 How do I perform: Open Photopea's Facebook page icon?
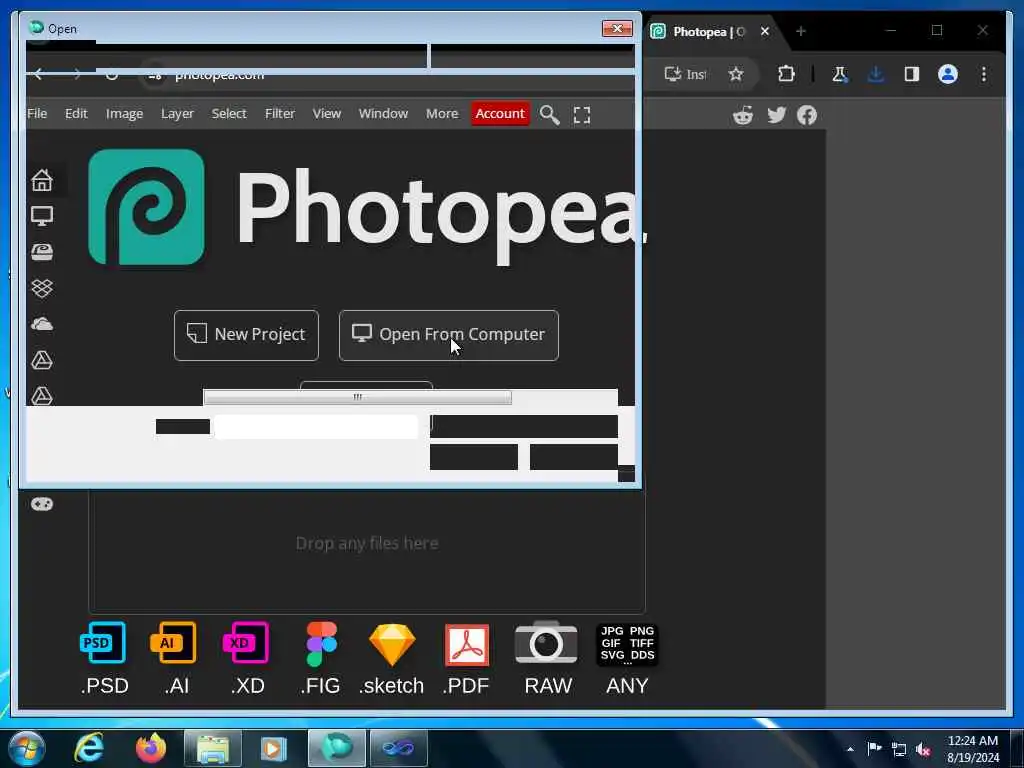[807, 116]
